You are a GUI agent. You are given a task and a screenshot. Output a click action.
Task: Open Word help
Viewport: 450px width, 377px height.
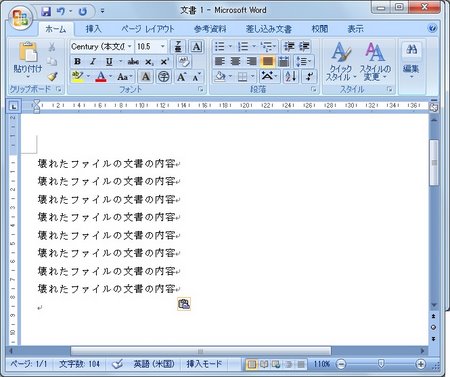coord(432,28)
